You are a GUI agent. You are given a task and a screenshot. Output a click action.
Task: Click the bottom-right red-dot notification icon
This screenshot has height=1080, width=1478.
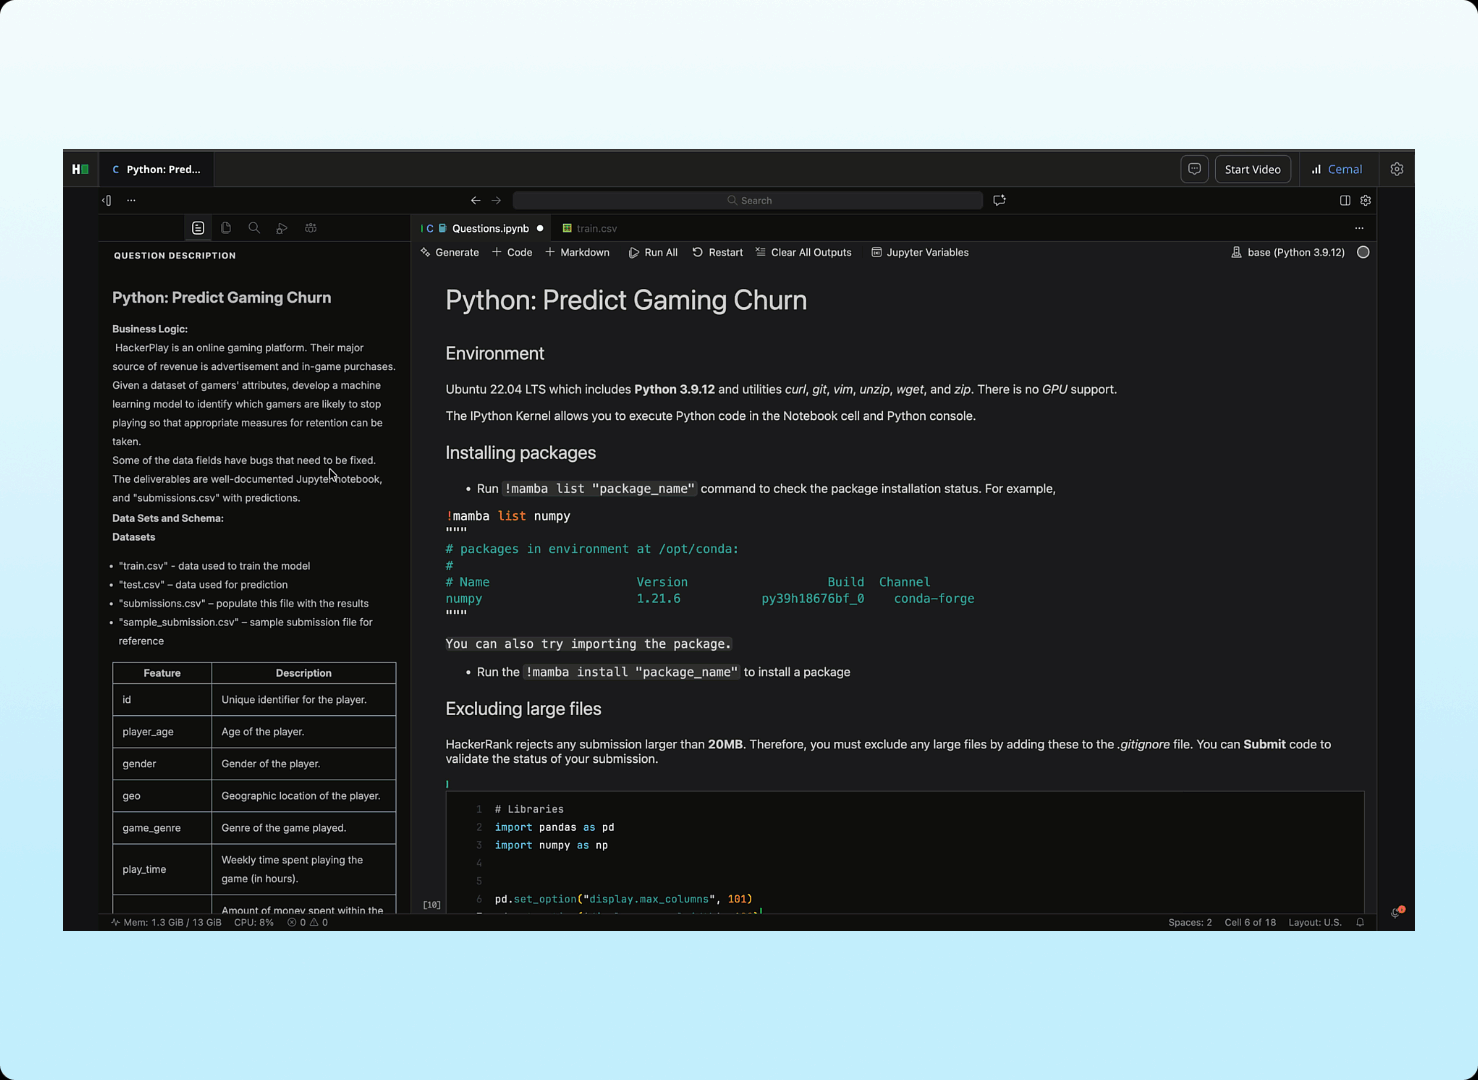click(1397, 912)
